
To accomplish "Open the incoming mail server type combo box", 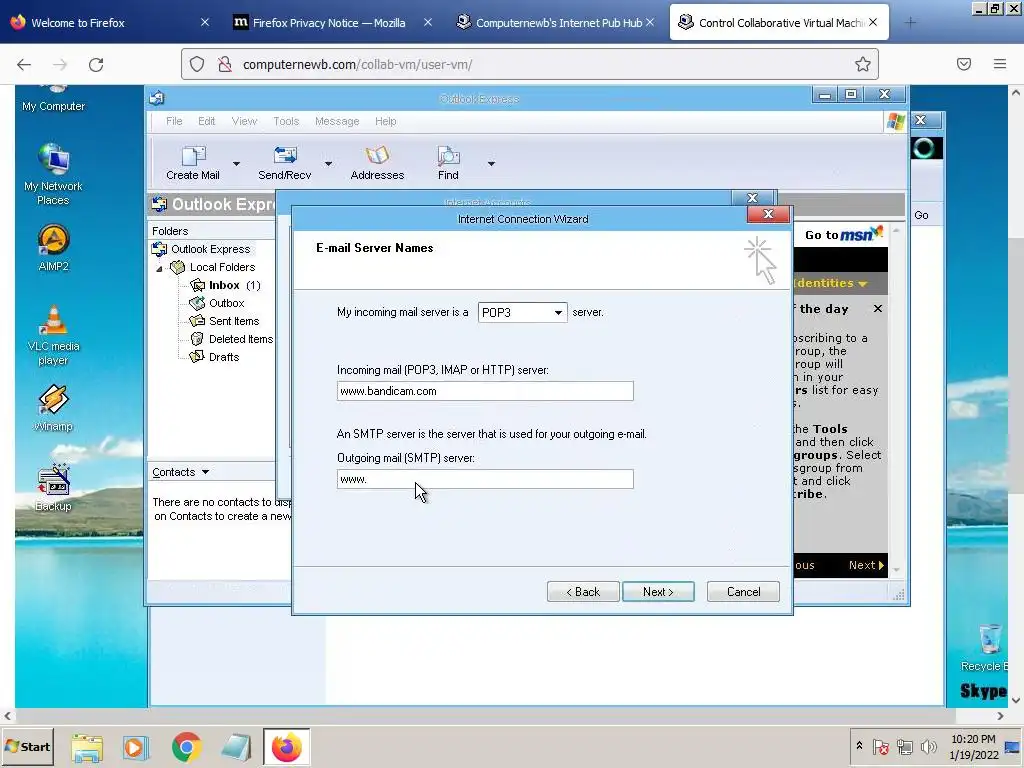I will (522, 312).
